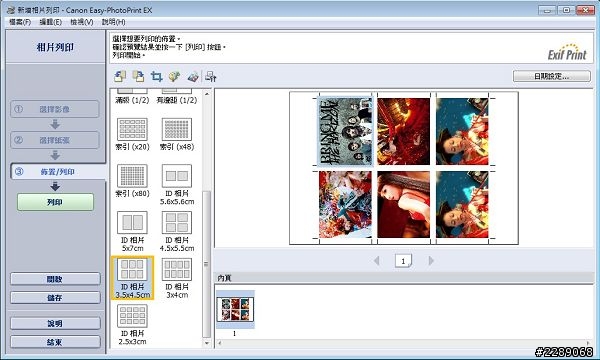Click the 說明 help button in sidebar

(x=55, y=323)
